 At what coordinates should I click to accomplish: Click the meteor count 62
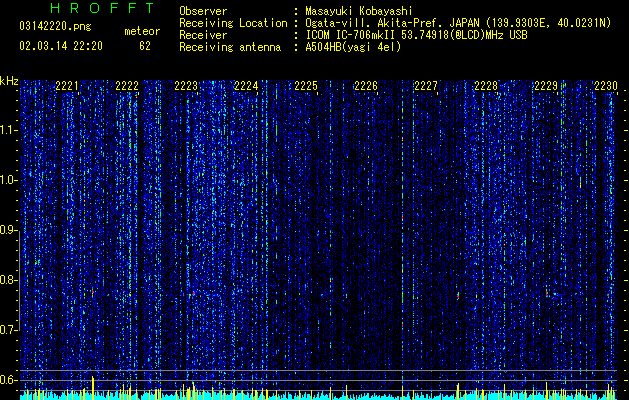(145, 46)
